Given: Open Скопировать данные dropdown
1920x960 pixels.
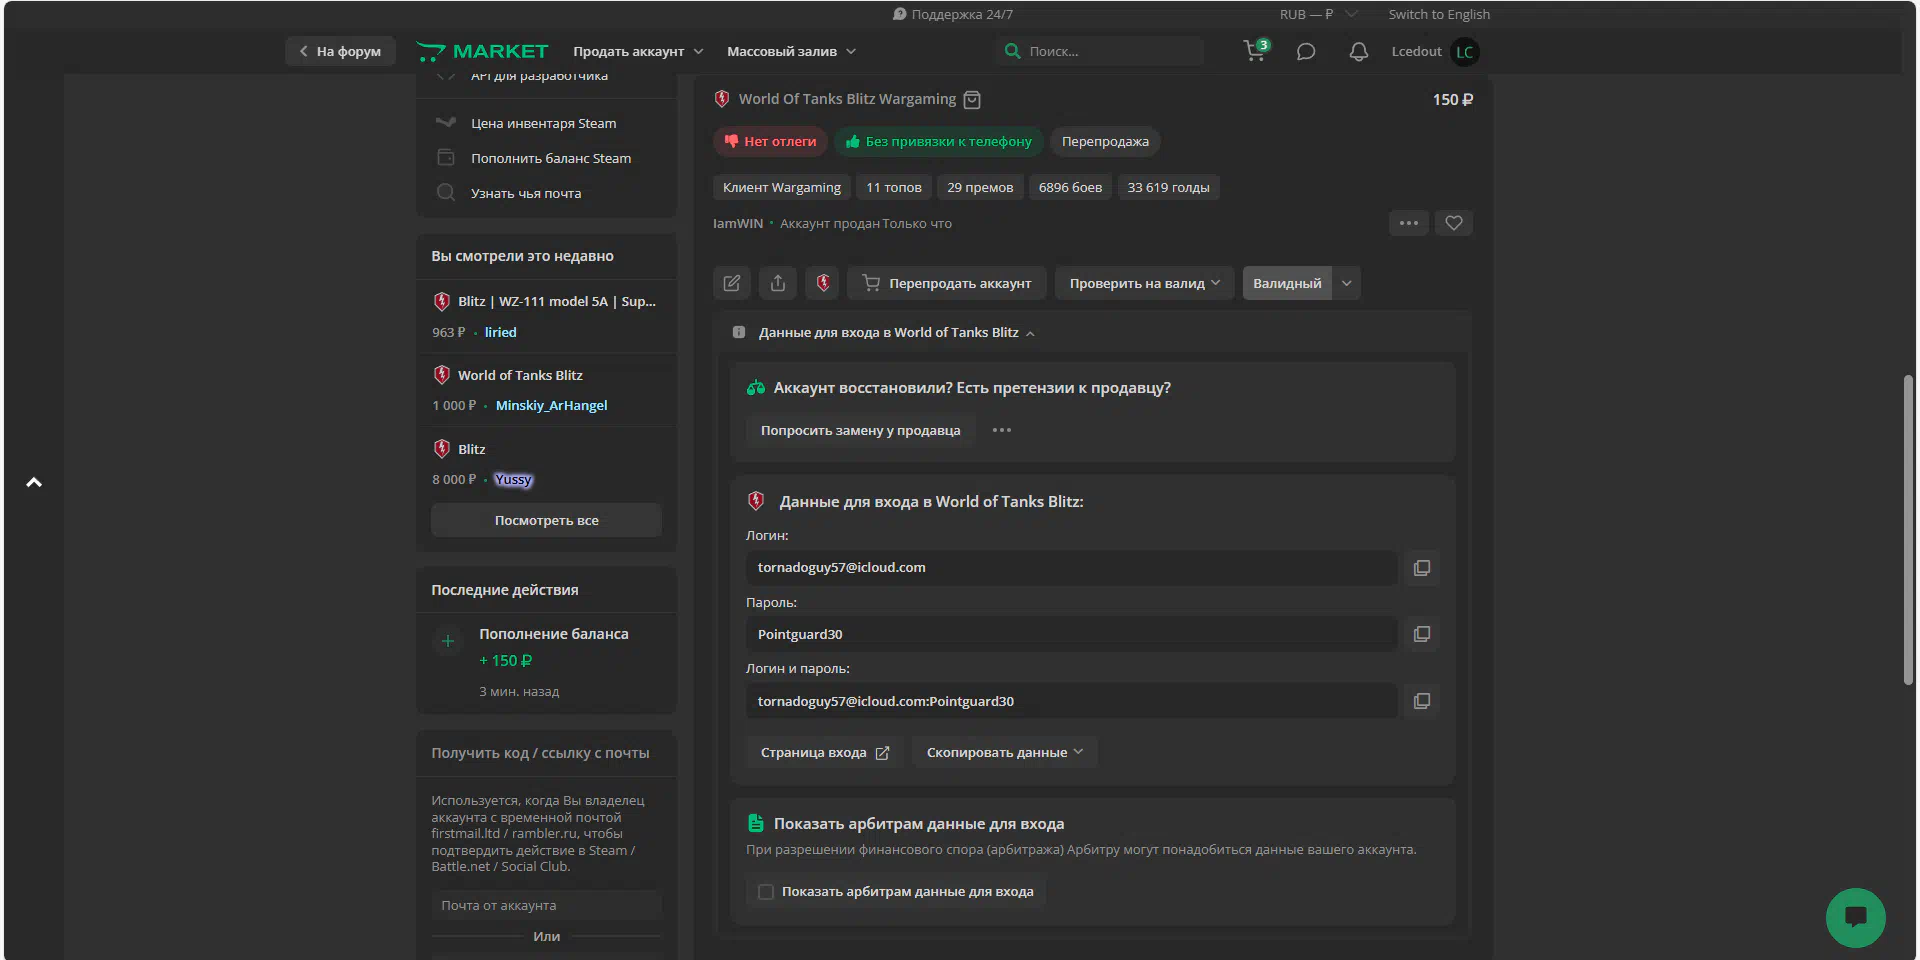Looking at the screenshot, I should tap(1005, 752).
